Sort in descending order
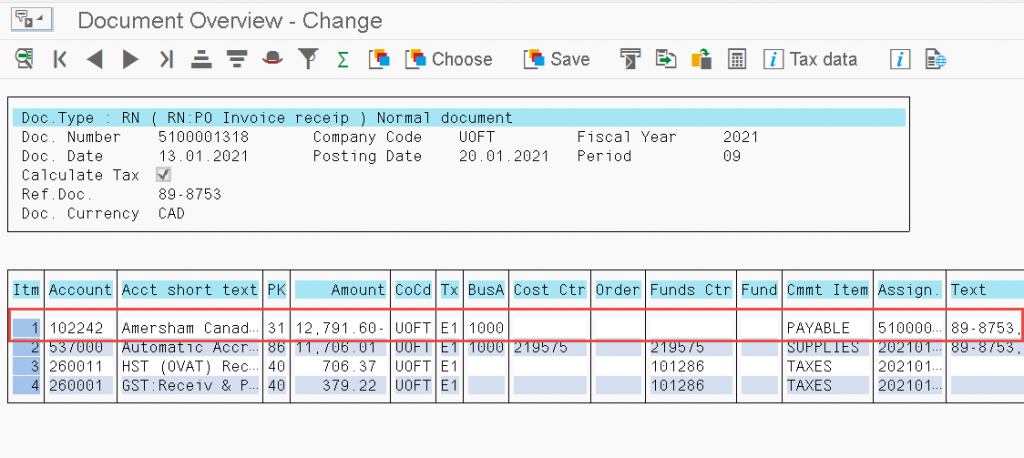Image resolution: width=1024 pixels, height=458 pixels. click(x=236, y=59)
